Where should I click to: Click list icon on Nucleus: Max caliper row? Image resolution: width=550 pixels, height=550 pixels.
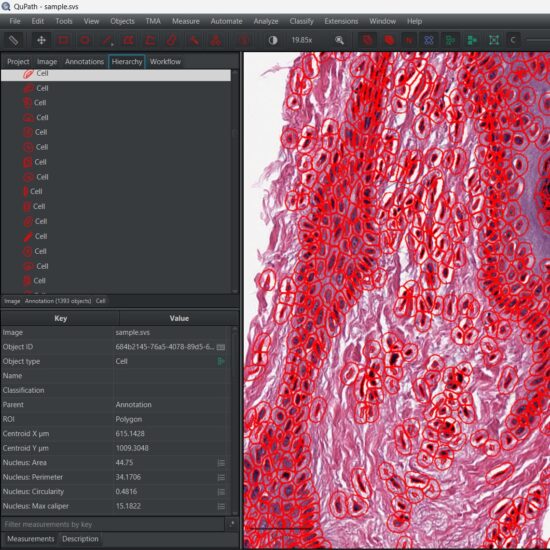pyautogui.click(x=221, y=507)
